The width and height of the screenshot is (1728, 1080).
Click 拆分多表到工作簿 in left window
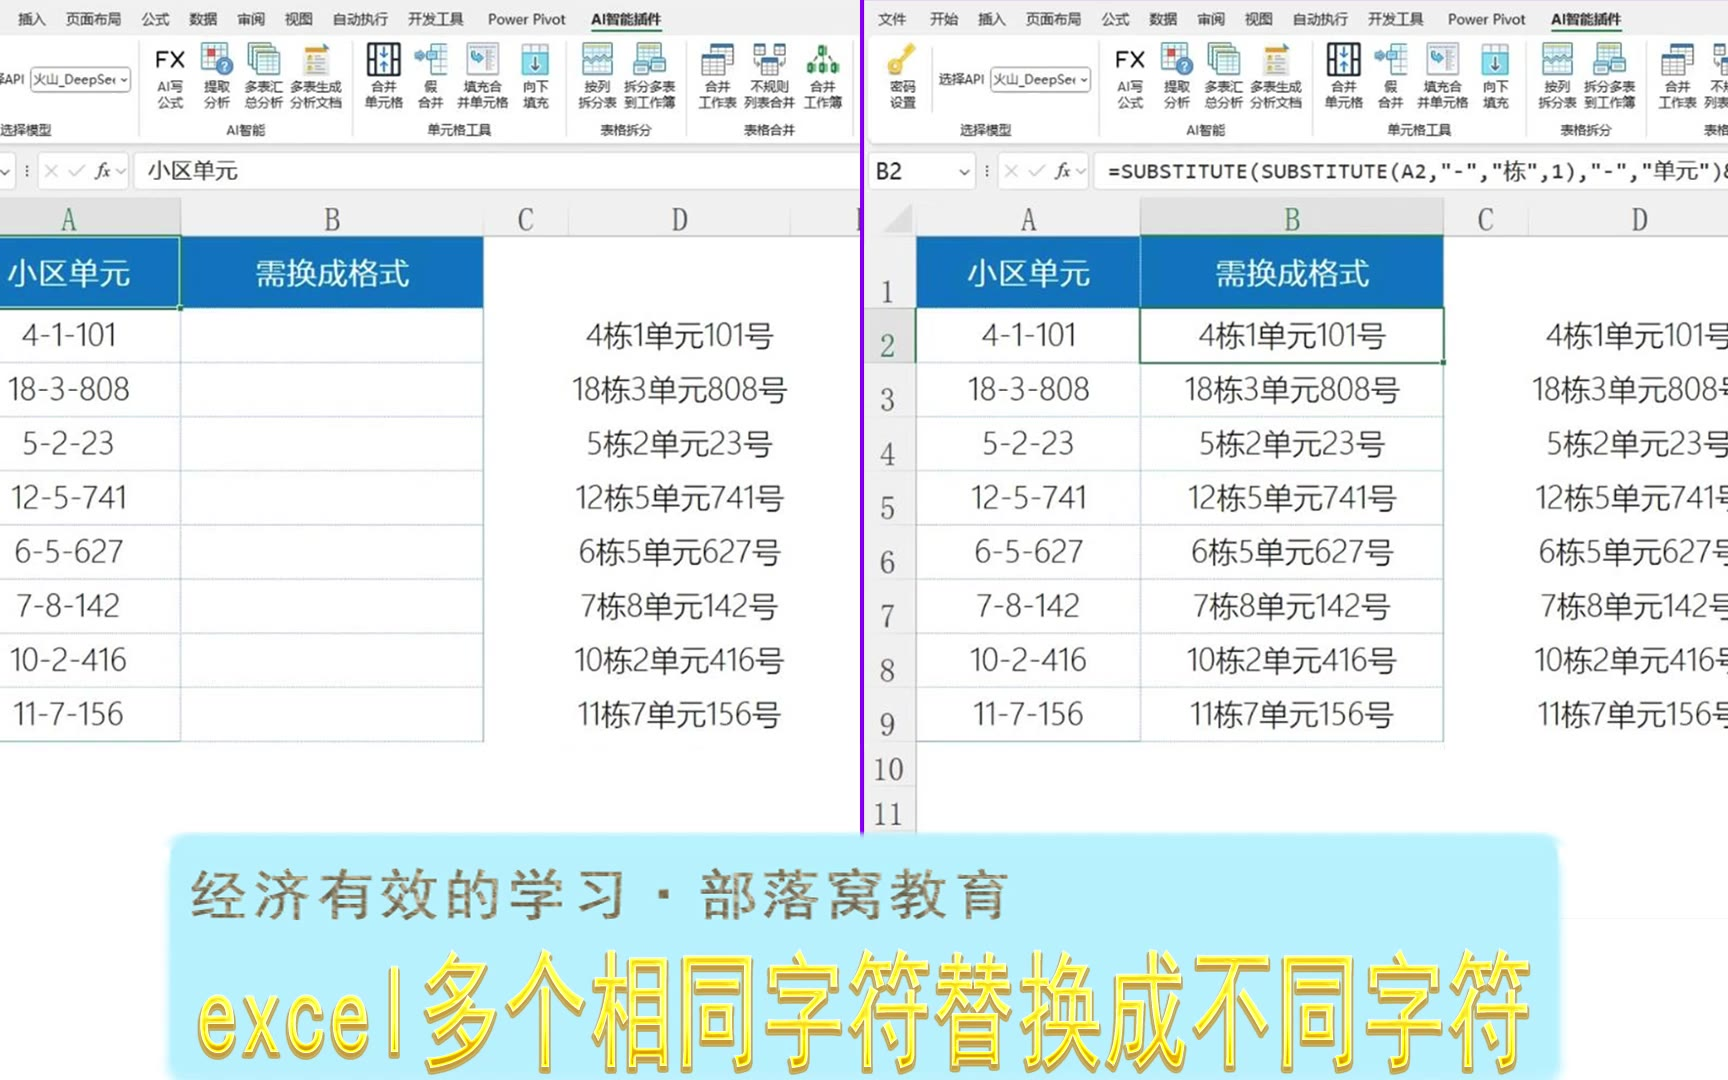tap(650, 76)
